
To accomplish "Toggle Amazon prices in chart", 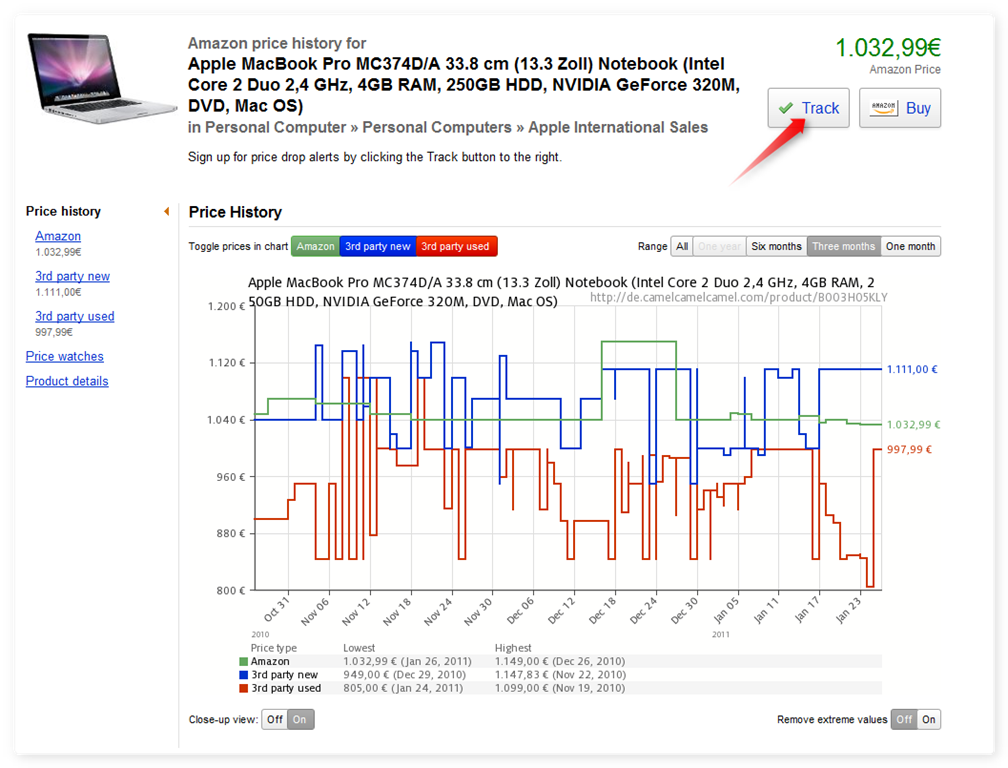I will [315, 246].
